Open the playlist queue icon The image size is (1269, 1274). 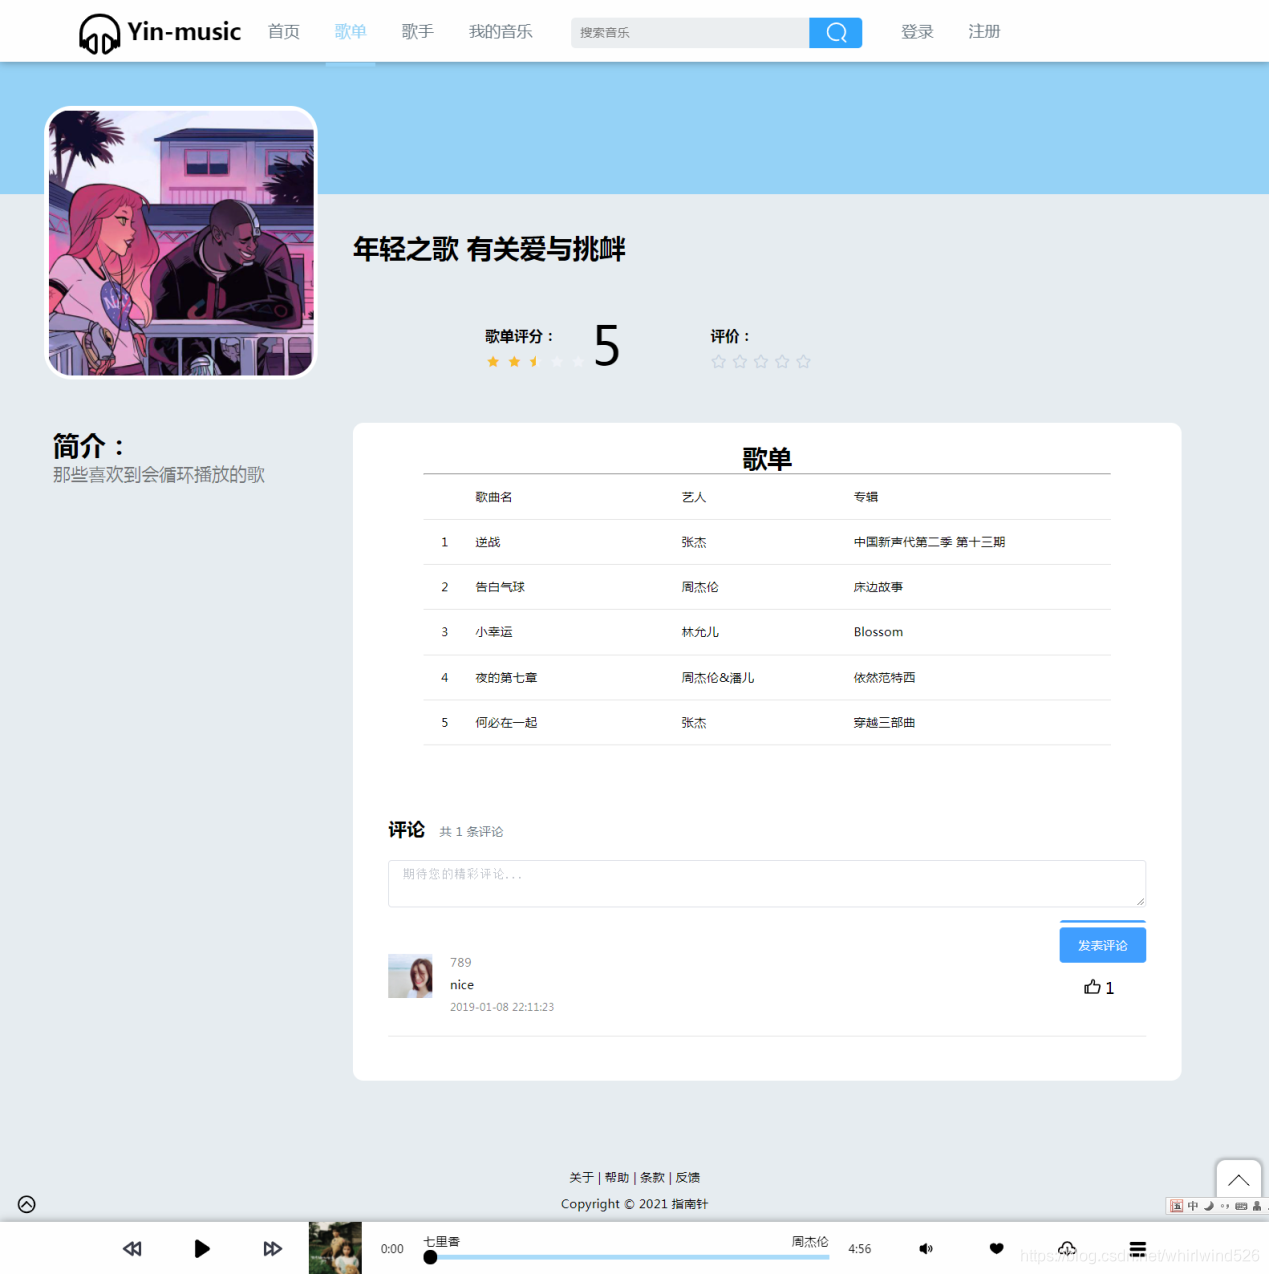click(x=1137, y=1248)
